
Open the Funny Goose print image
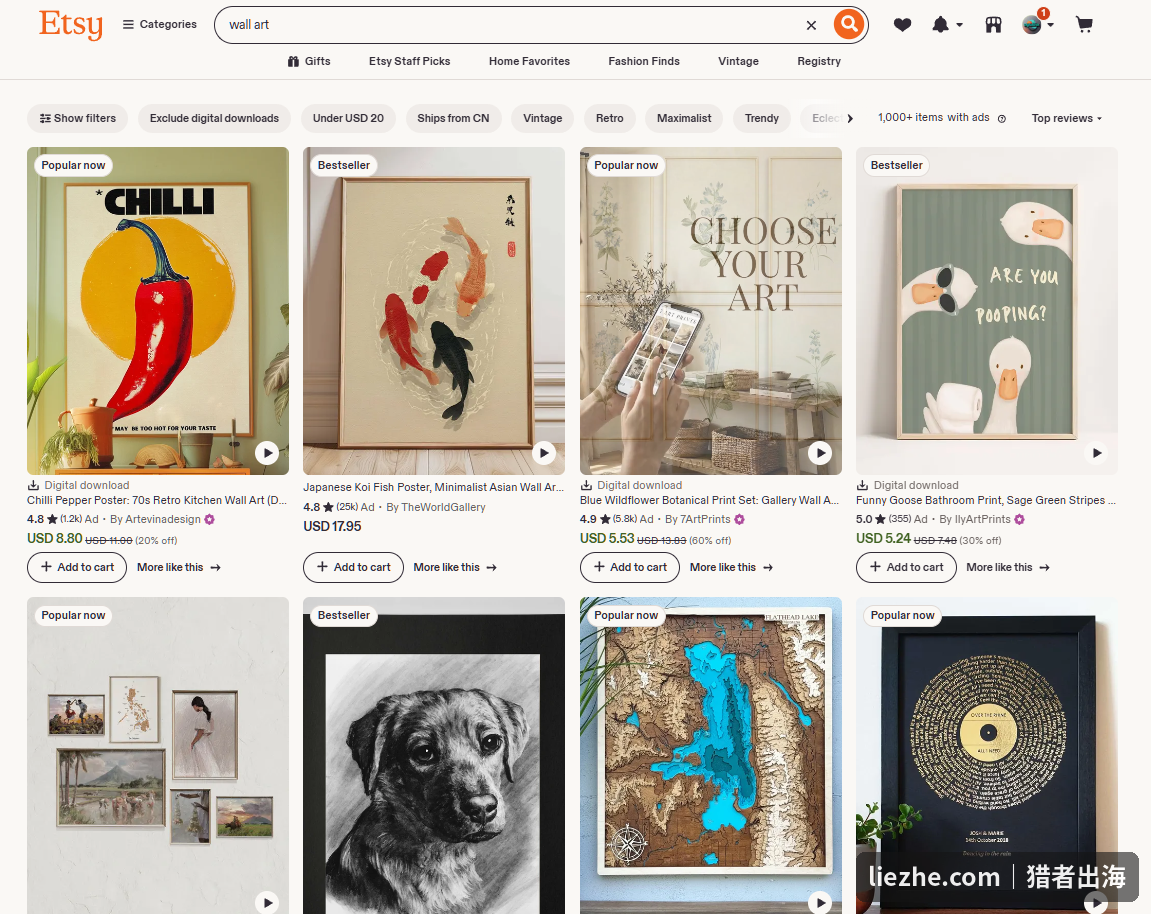coord(987,311)
